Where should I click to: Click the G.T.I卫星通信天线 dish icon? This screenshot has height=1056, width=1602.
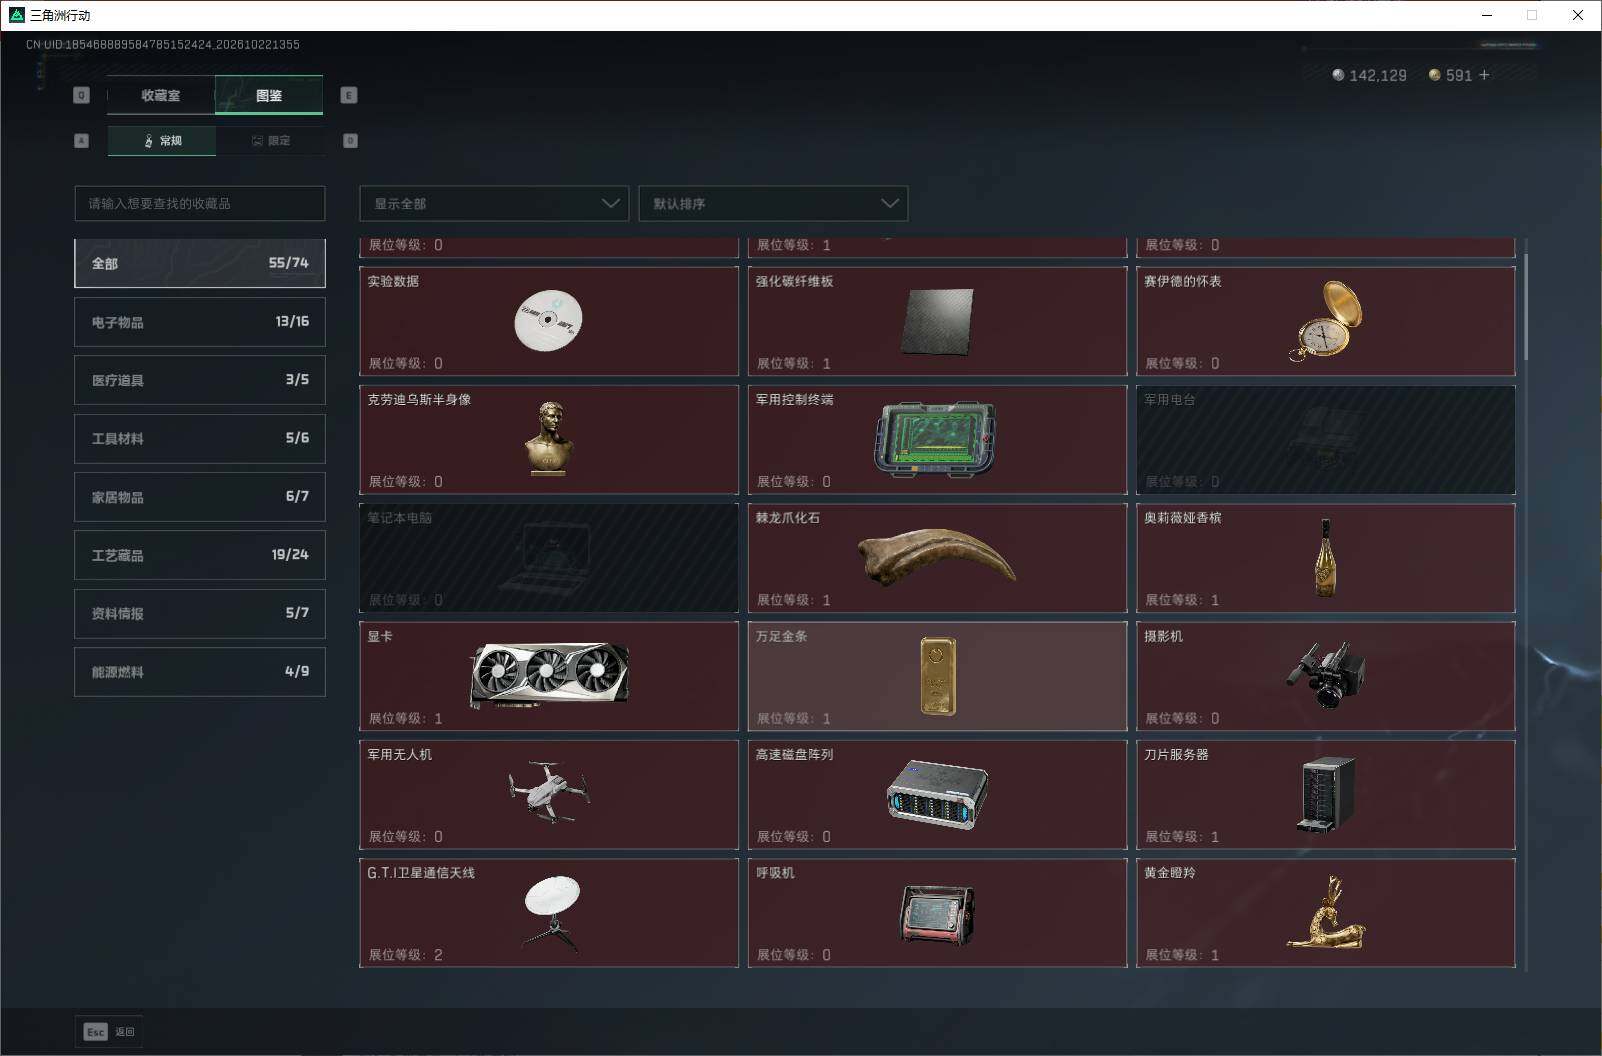point(552,912)
